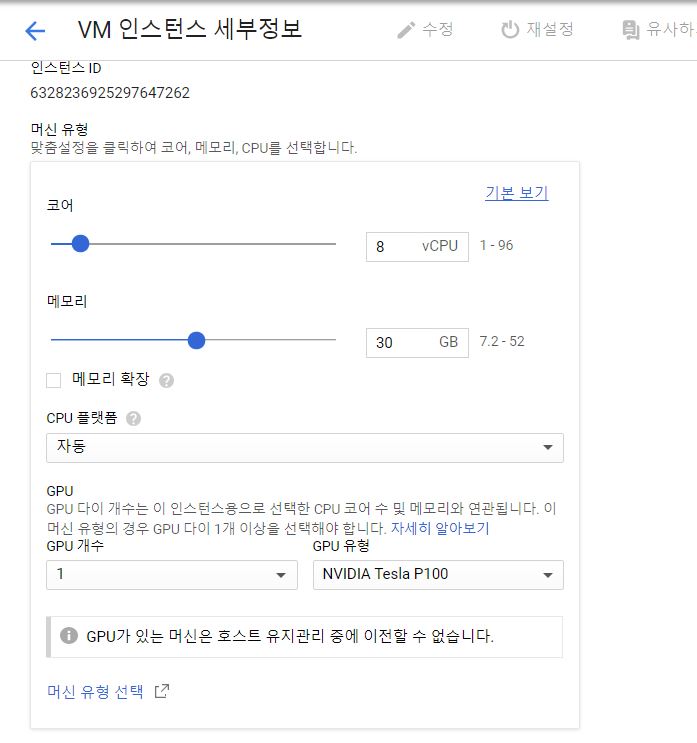The width and height of the screenshot is (697, 743).
Task: Click the power reset icon
Action: tap(510, 30)
